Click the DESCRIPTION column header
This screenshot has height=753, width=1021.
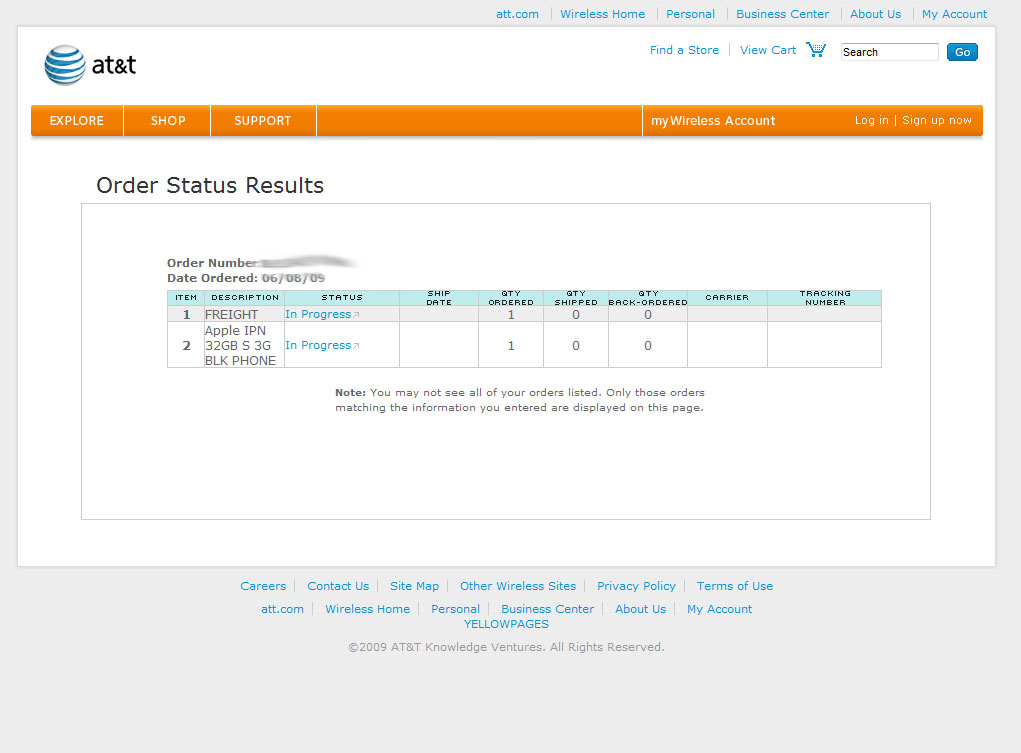pyautogui.click(x=245, y=298)
